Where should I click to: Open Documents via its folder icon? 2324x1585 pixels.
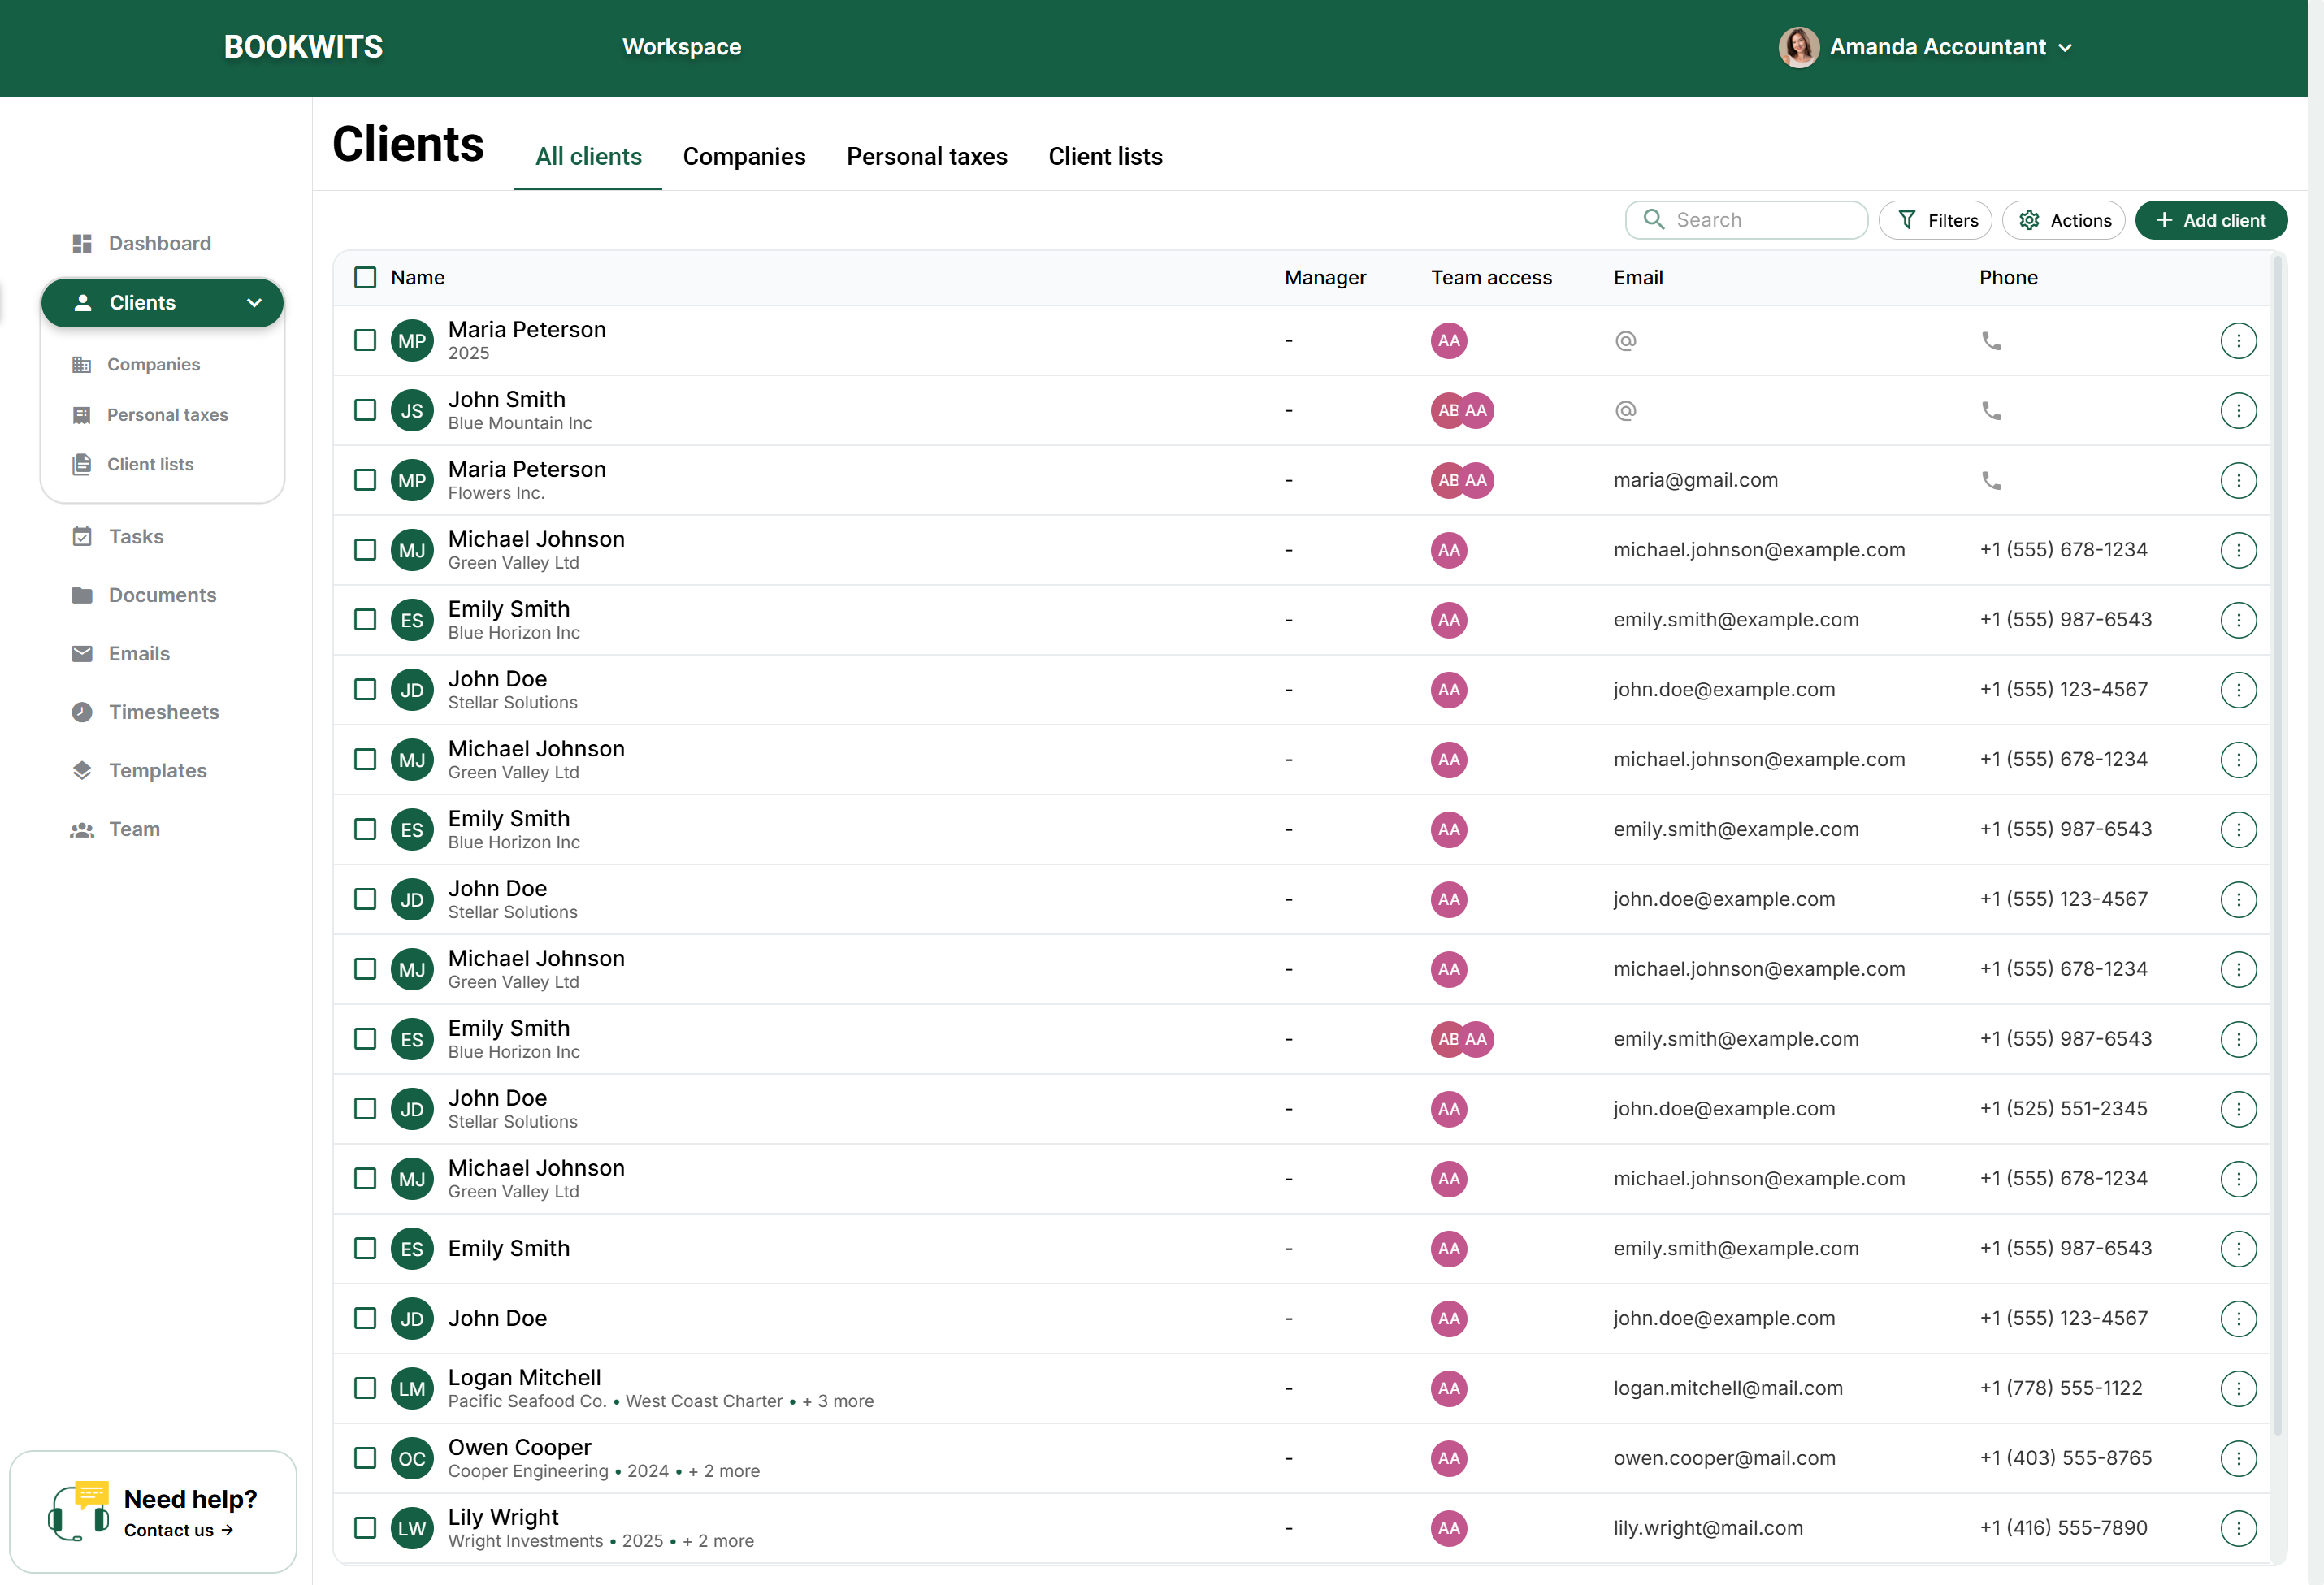click(x=82, y=595)
